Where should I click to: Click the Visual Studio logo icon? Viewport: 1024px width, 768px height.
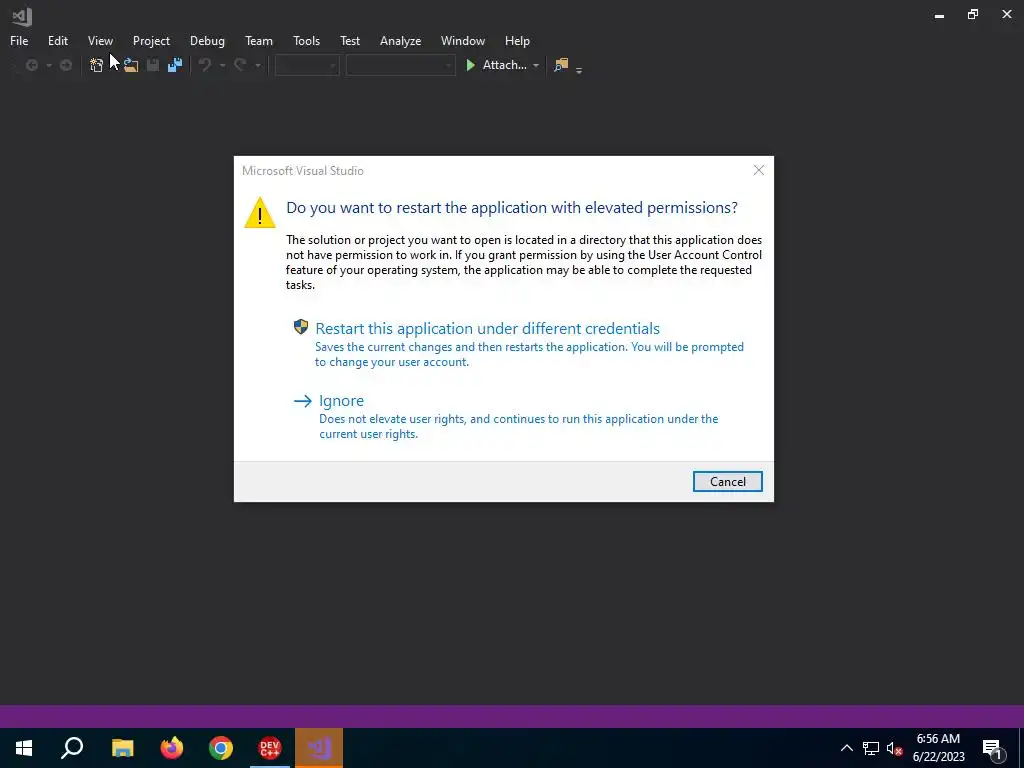point(22,16)
